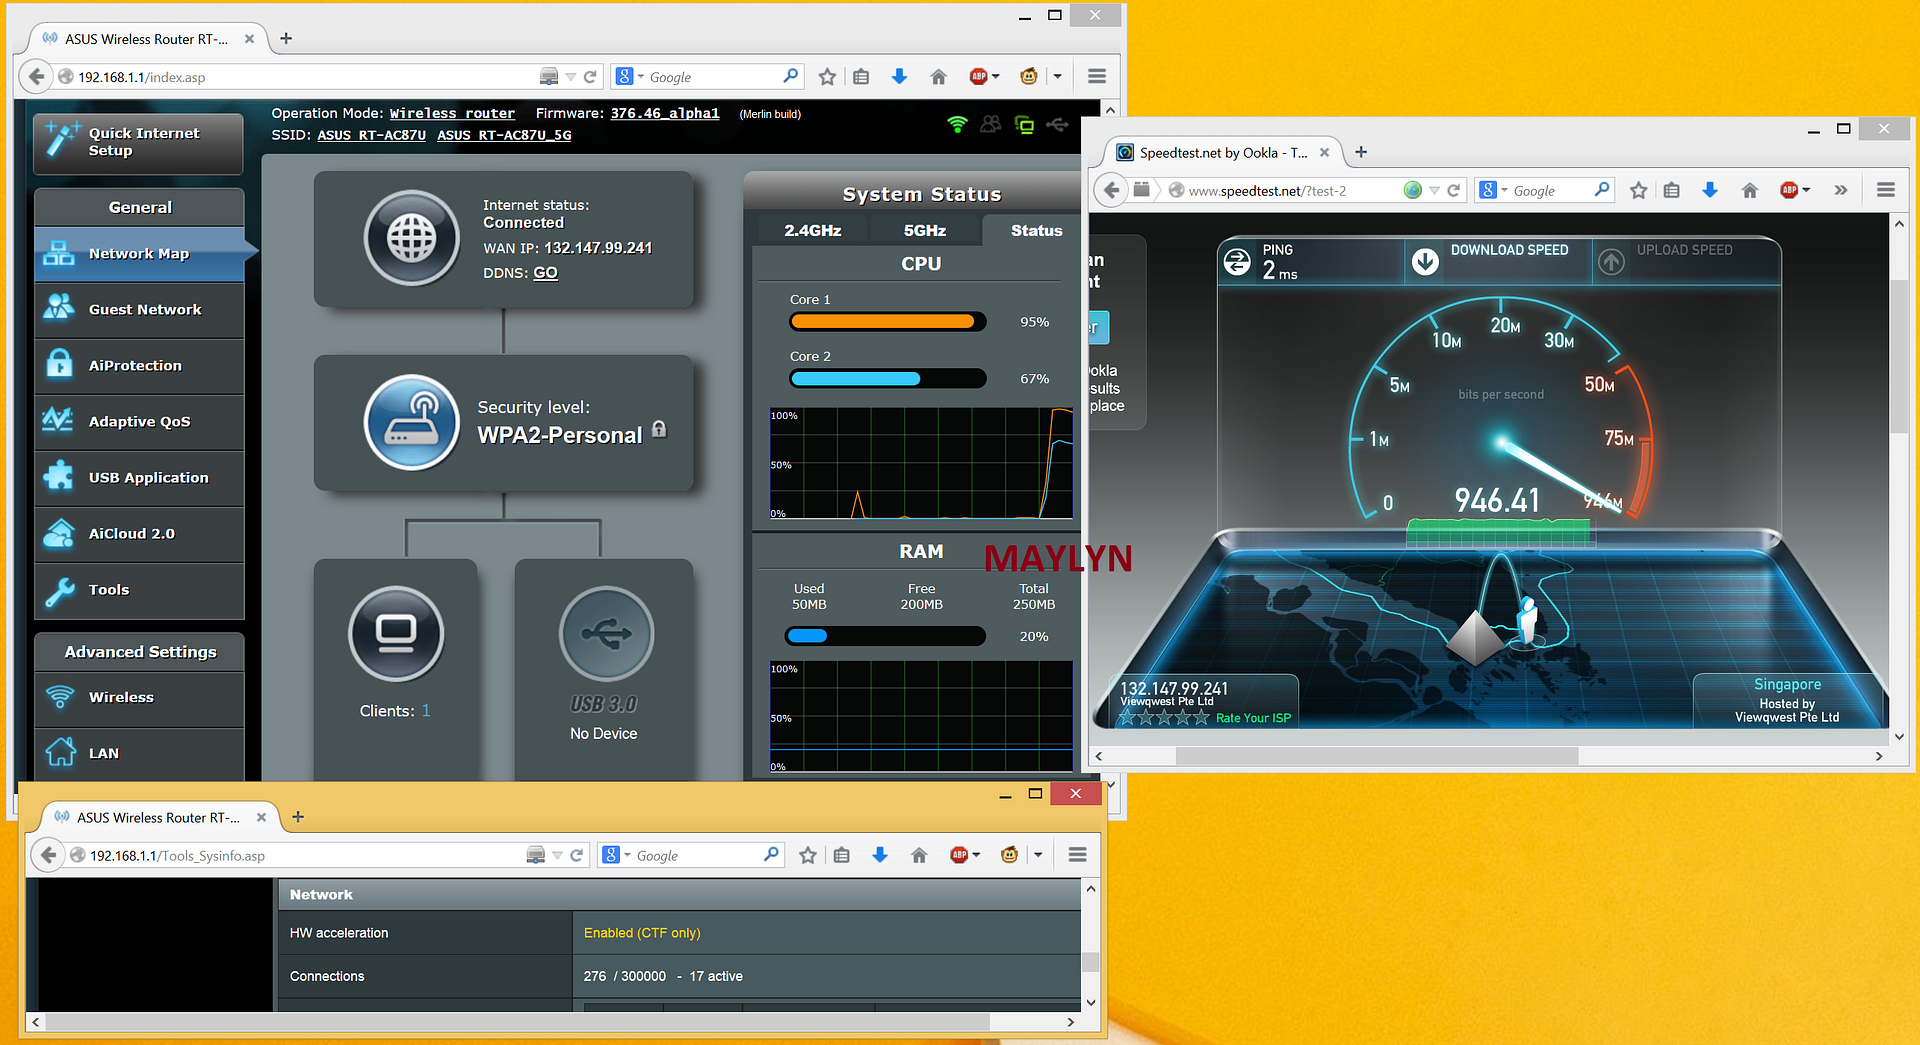The width and height of the screenshot is (1920, 1045).
Task: Switch to the 5GHz status tab
Action: (x=924, y=231)
